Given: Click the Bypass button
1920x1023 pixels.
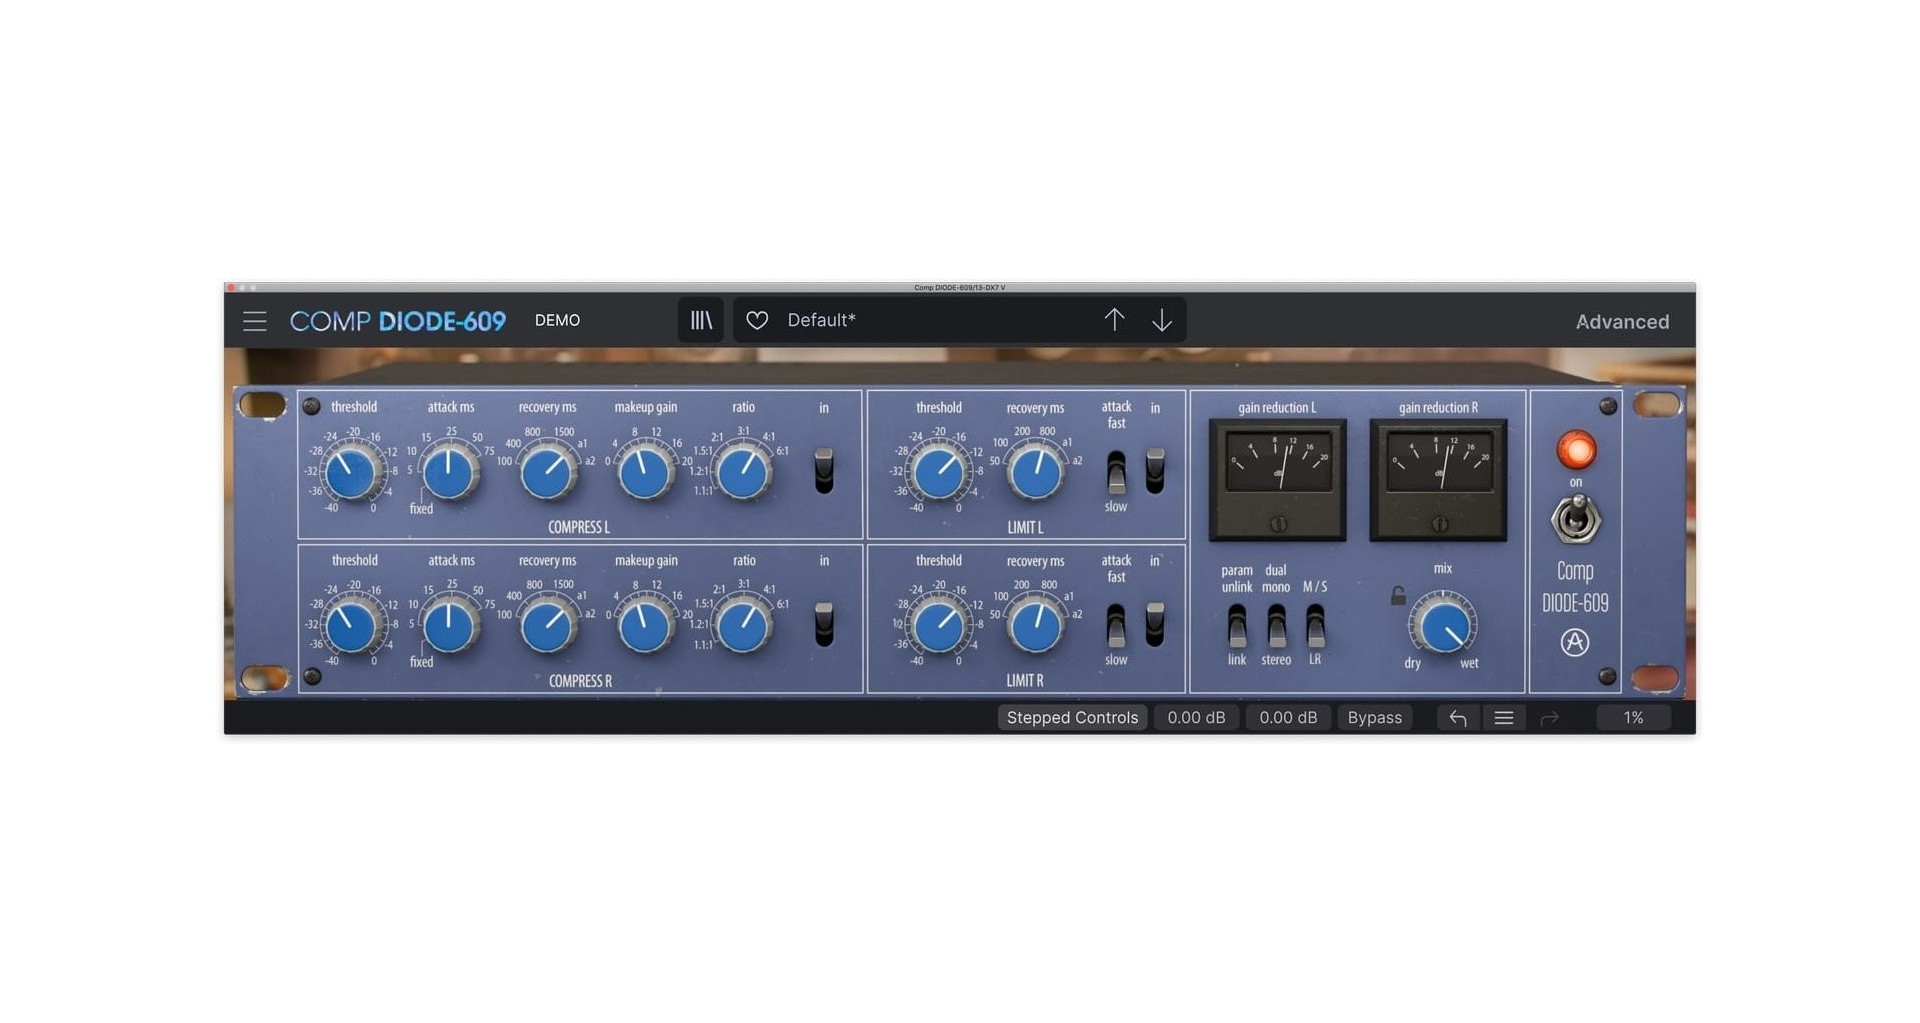Looking at the screenshot, I should 1375,718.
